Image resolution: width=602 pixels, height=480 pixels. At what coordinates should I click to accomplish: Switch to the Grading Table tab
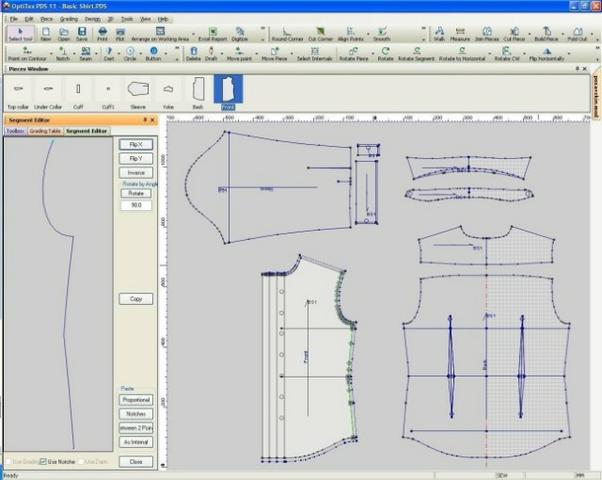45,131
